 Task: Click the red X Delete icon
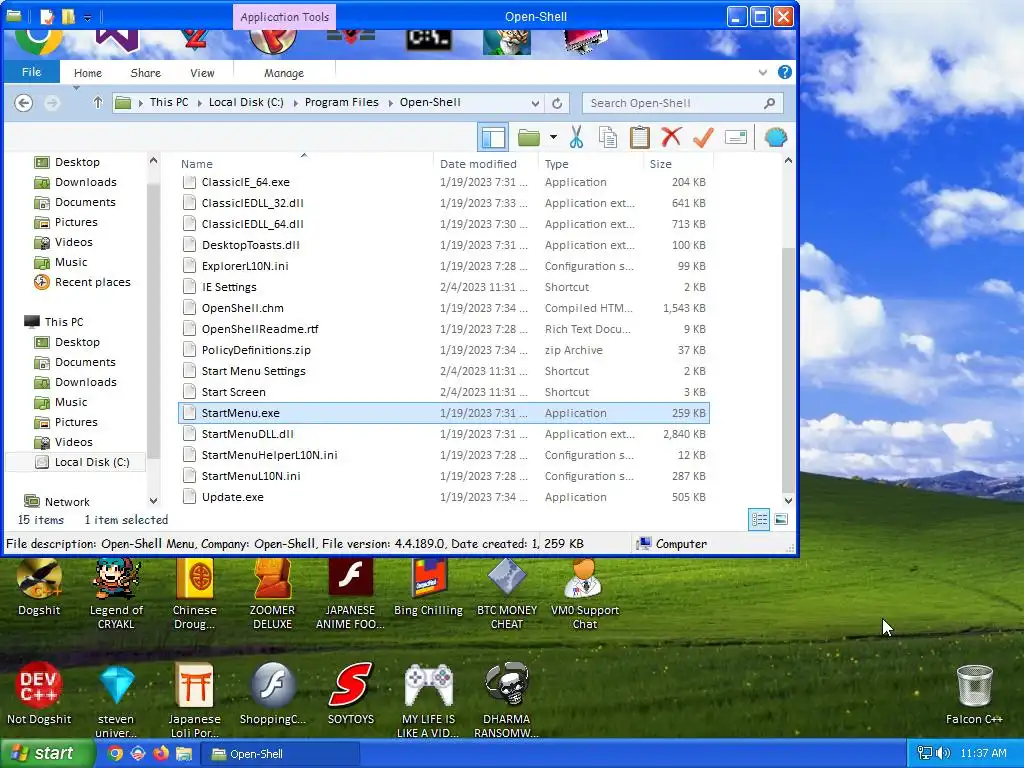pyautogui.click(x=671, y=137)
